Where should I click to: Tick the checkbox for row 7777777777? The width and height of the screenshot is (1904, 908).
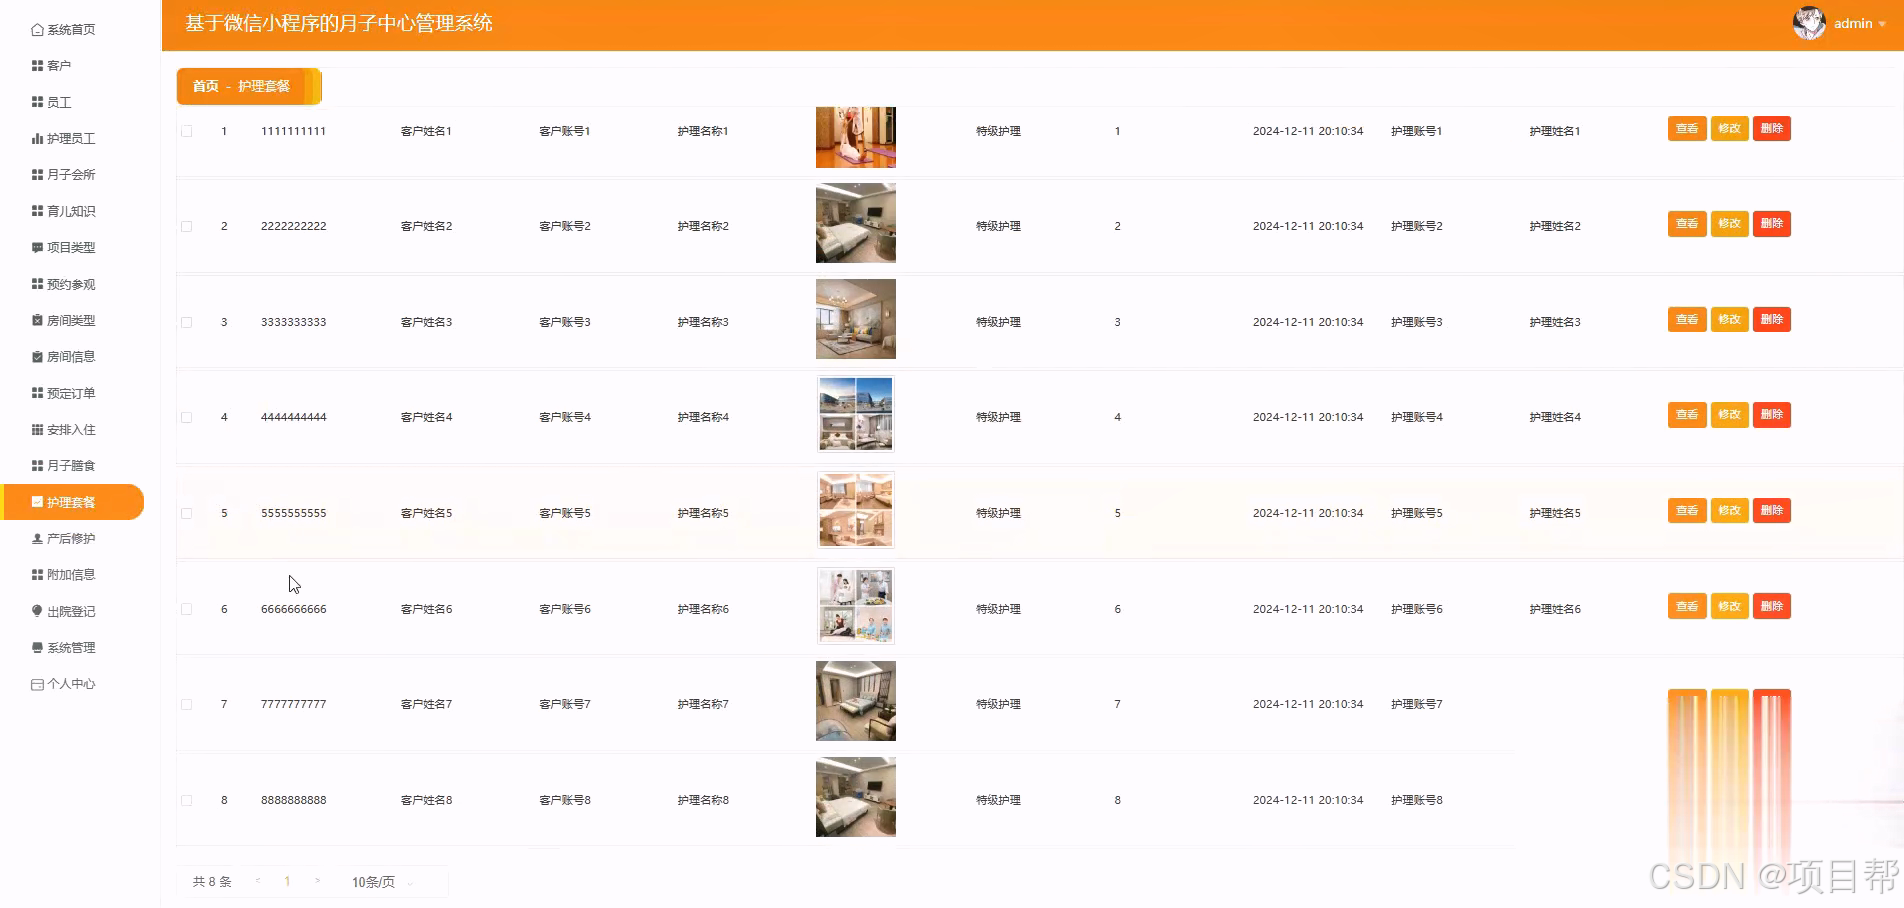coord(186,704)
